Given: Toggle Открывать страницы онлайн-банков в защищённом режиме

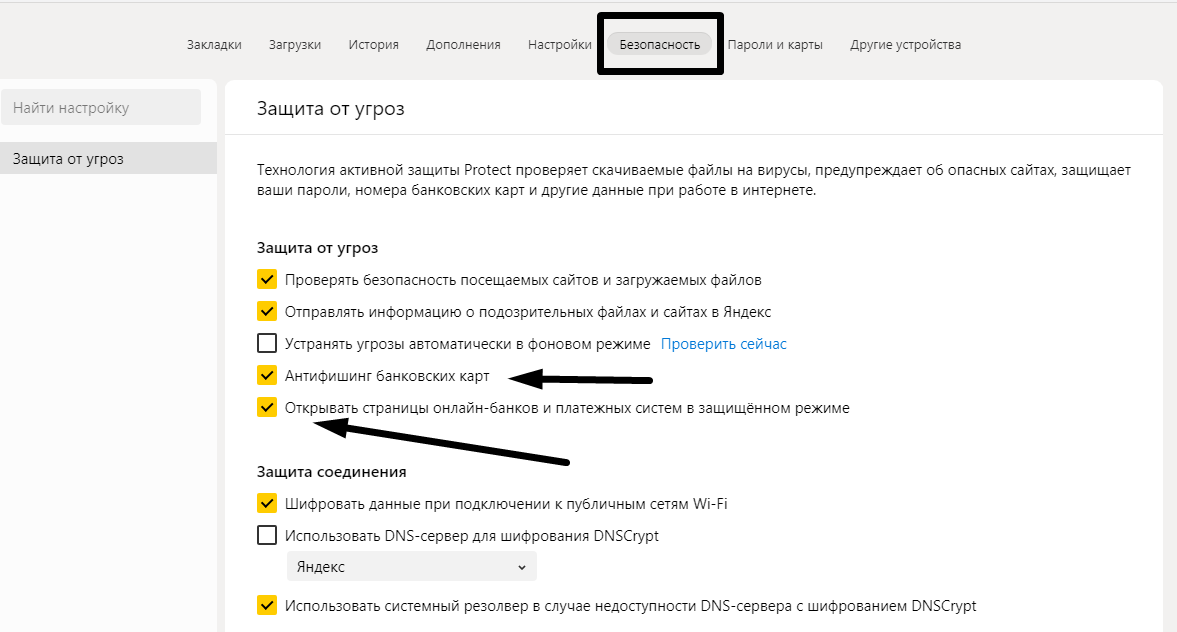Looking at the screenshot, I should tap(266, 407).
